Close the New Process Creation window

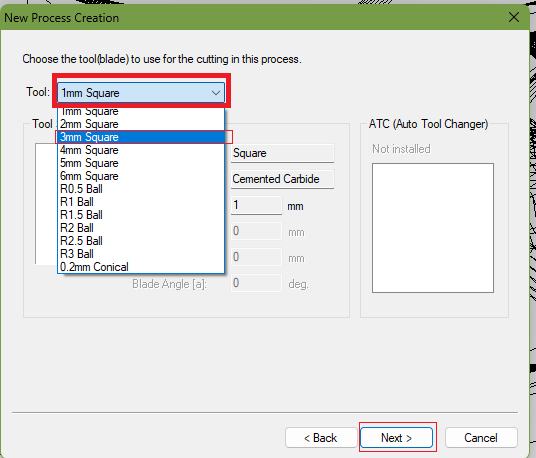click(x=514, y=17)
